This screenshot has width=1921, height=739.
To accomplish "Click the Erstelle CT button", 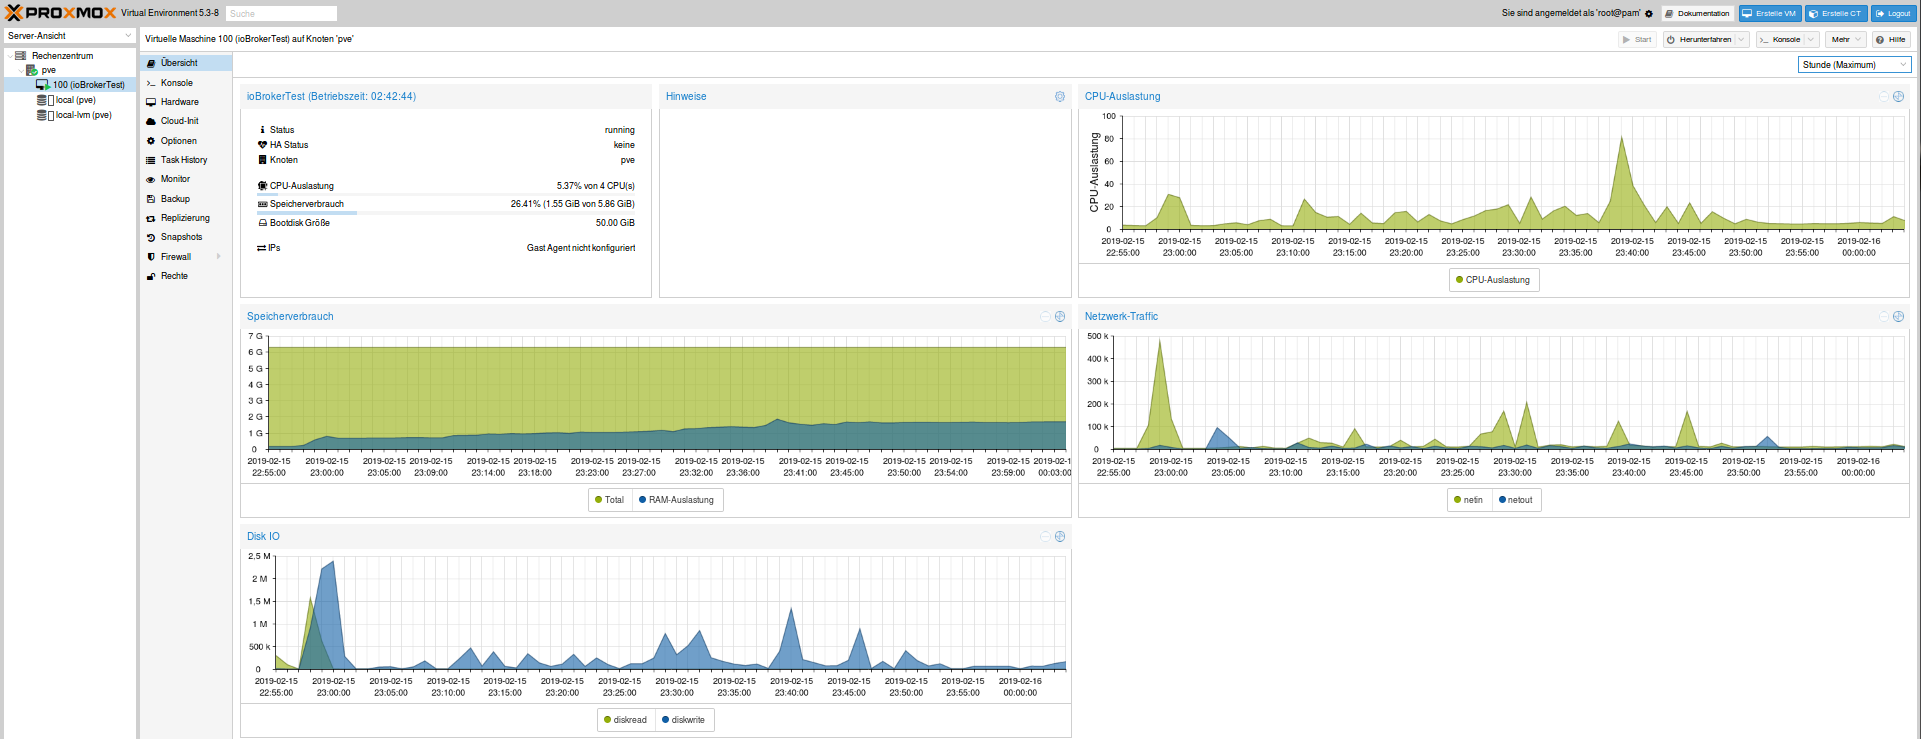I will (x=1836, y=14).
